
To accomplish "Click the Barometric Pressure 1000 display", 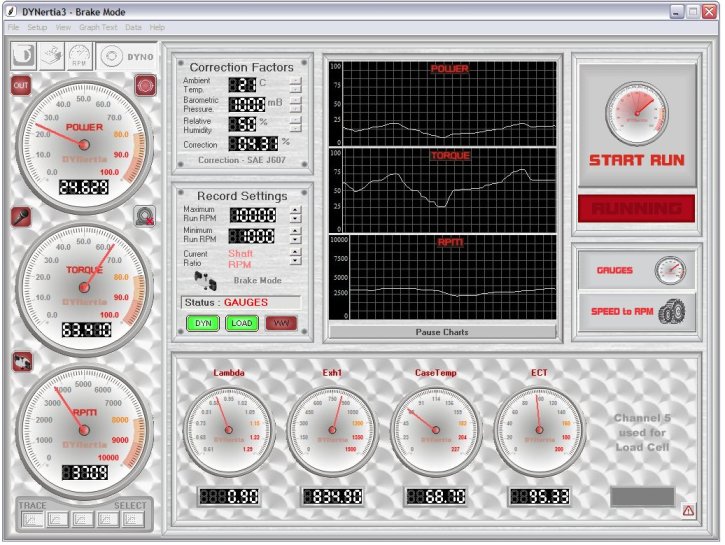I will (247, 104).
